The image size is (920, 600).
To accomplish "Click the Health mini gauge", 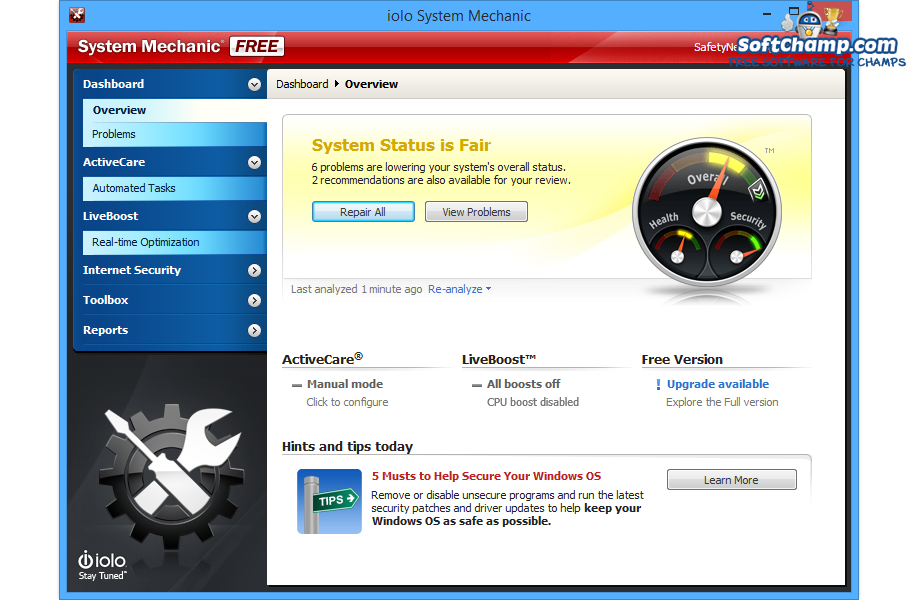I will 678,251.
